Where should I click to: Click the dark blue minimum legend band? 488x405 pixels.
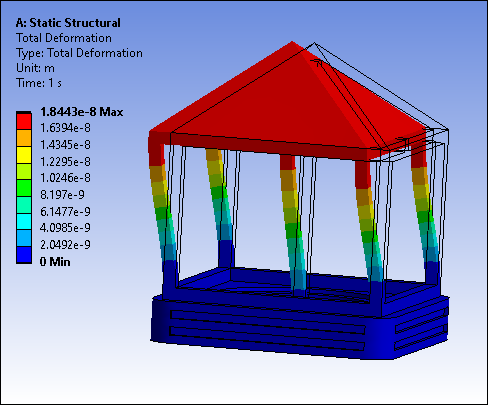(x=24, y=255)
